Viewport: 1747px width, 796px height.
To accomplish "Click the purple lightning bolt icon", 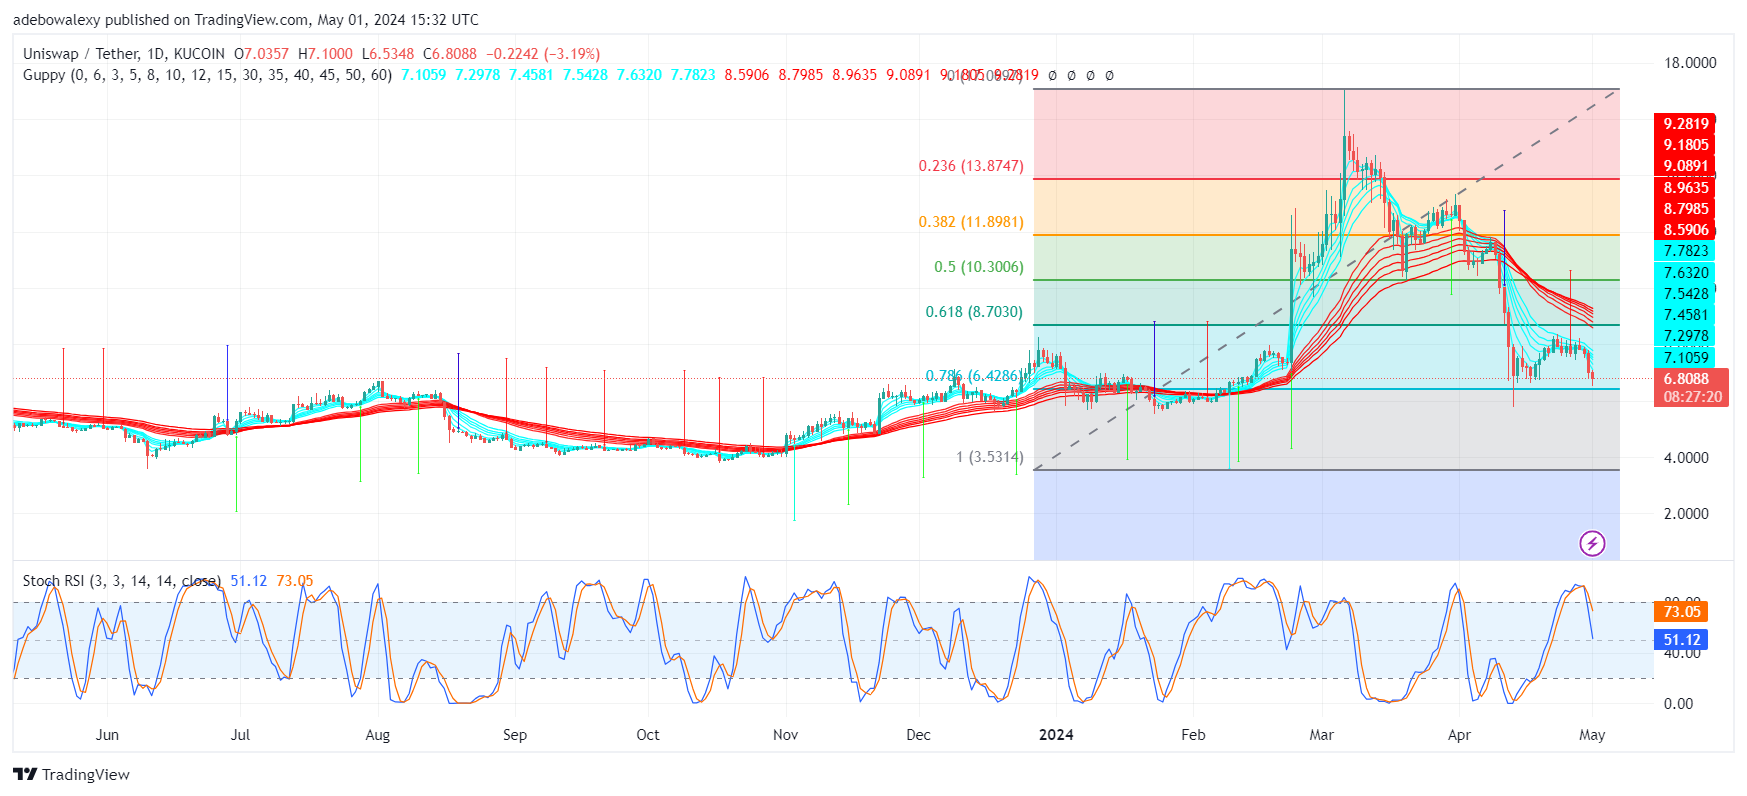I will (x=1592, y=543).
